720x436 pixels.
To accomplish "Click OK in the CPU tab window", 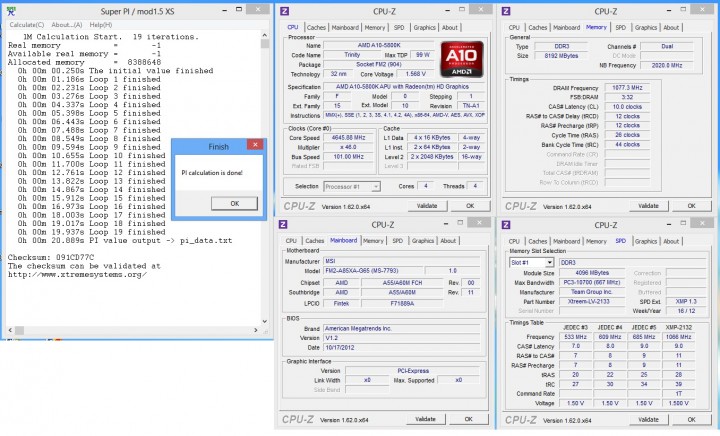I will coord(470,206).
